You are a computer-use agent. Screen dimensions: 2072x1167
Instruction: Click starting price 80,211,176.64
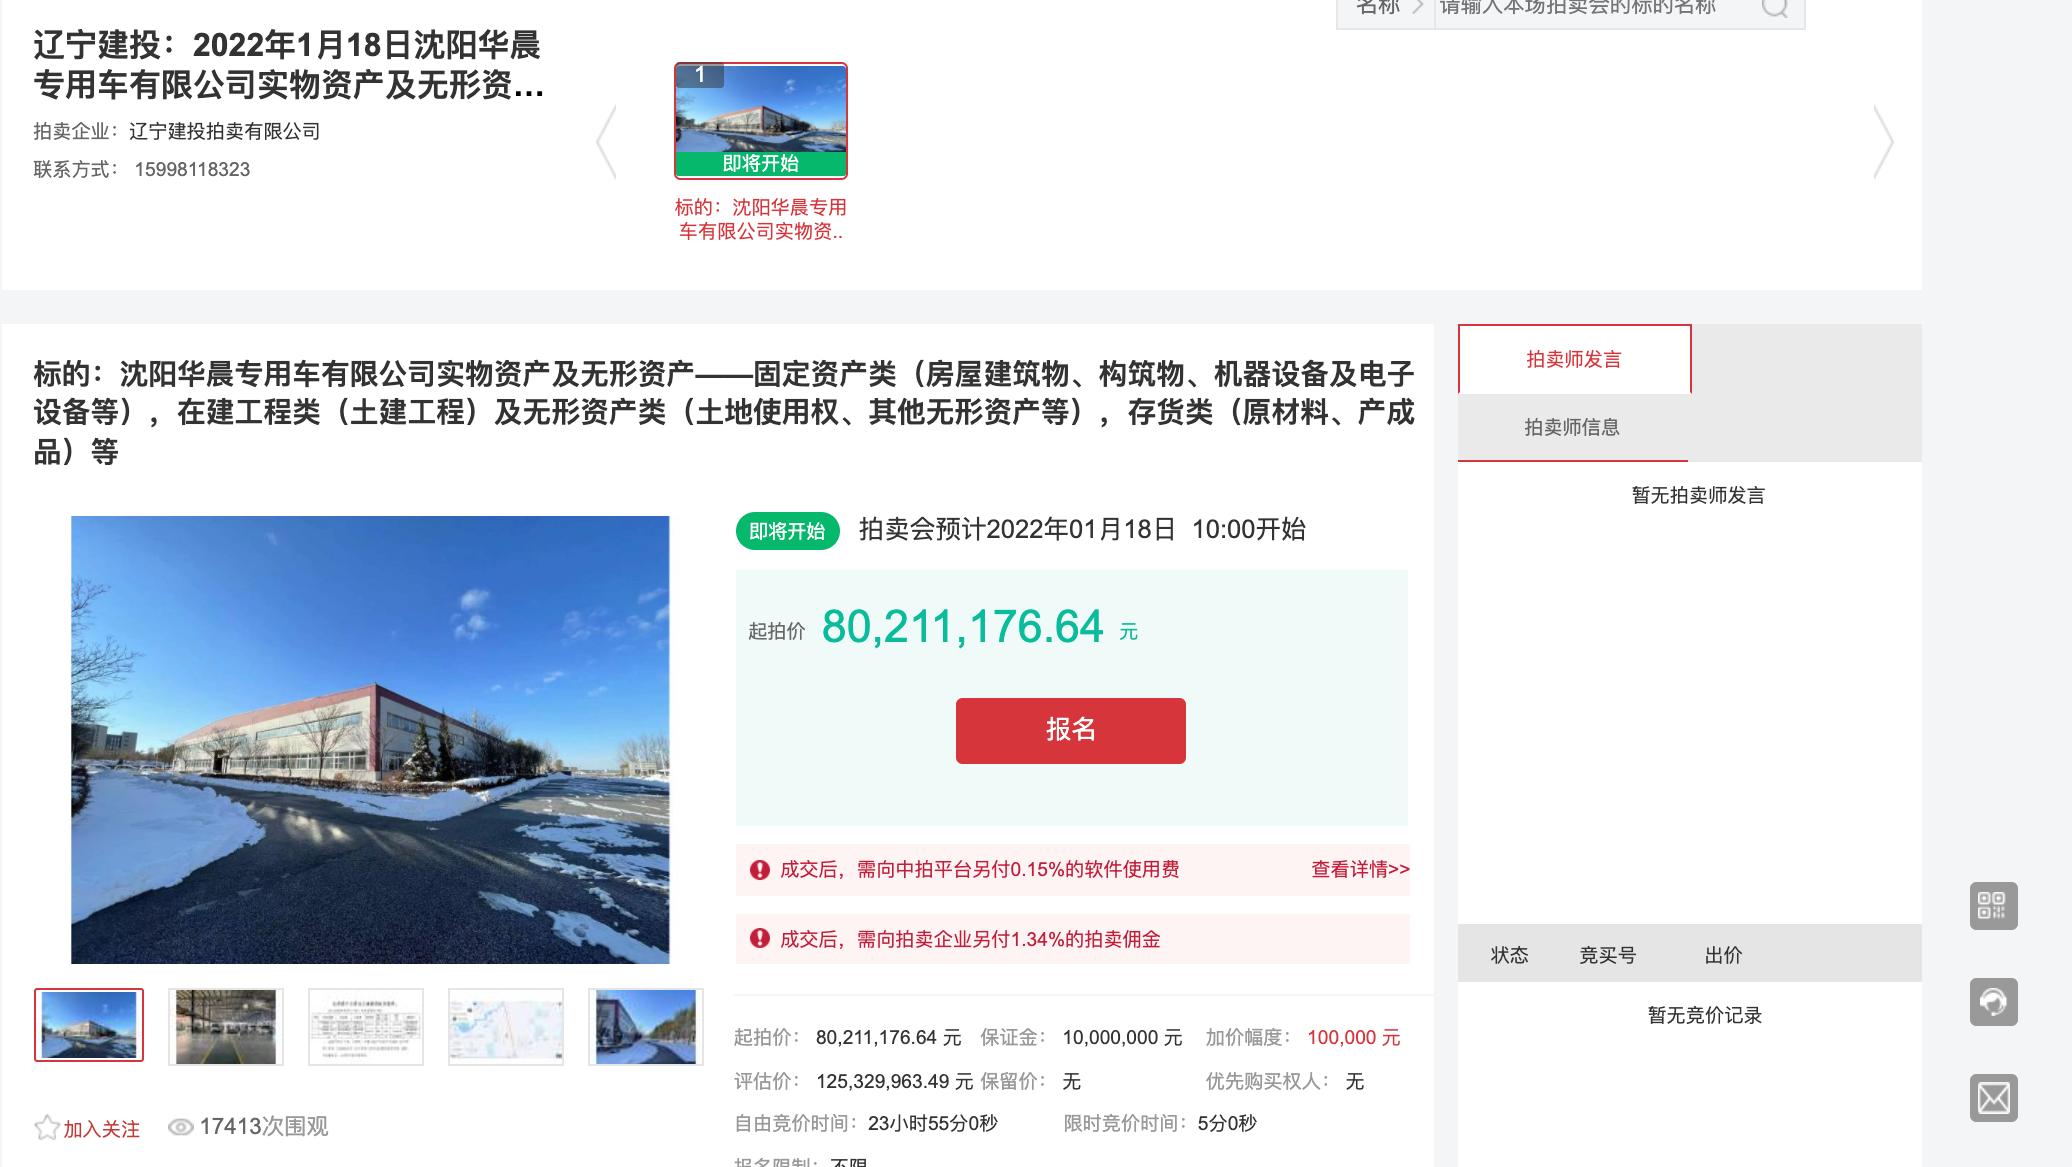tap(962, 627)
